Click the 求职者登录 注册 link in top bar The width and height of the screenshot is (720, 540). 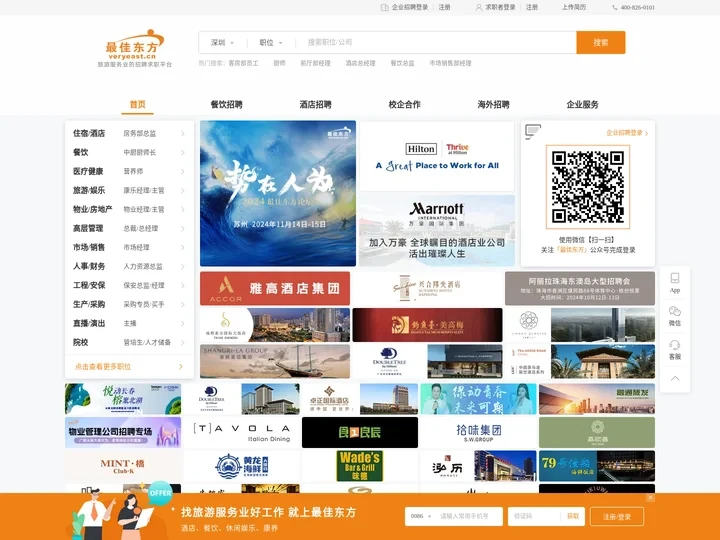[532, 7]
